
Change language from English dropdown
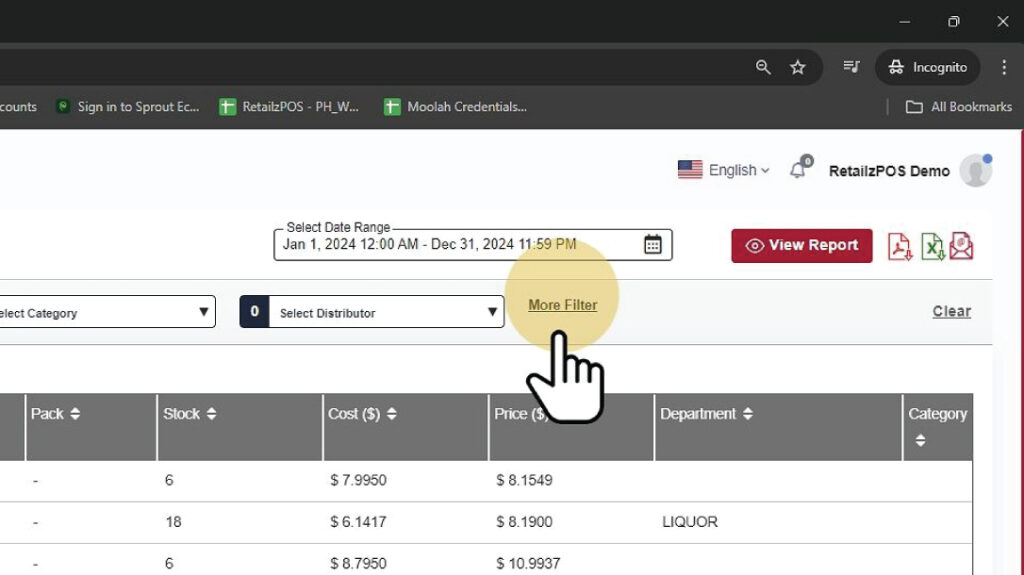pyautogui.click(x=724, y=170)
